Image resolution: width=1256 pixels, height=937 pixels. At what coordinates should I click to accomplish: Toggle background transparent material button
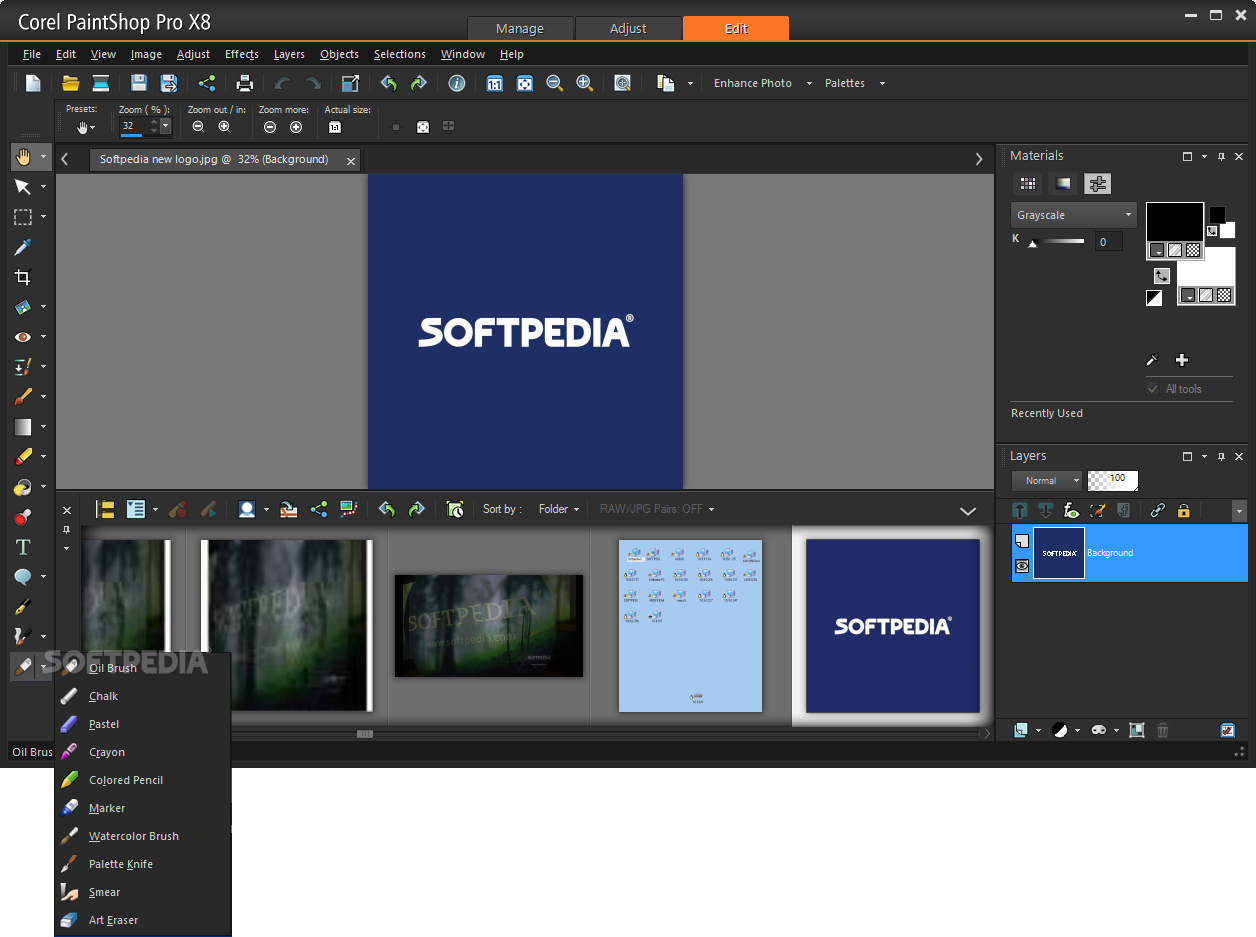(x=1224, y=295)
